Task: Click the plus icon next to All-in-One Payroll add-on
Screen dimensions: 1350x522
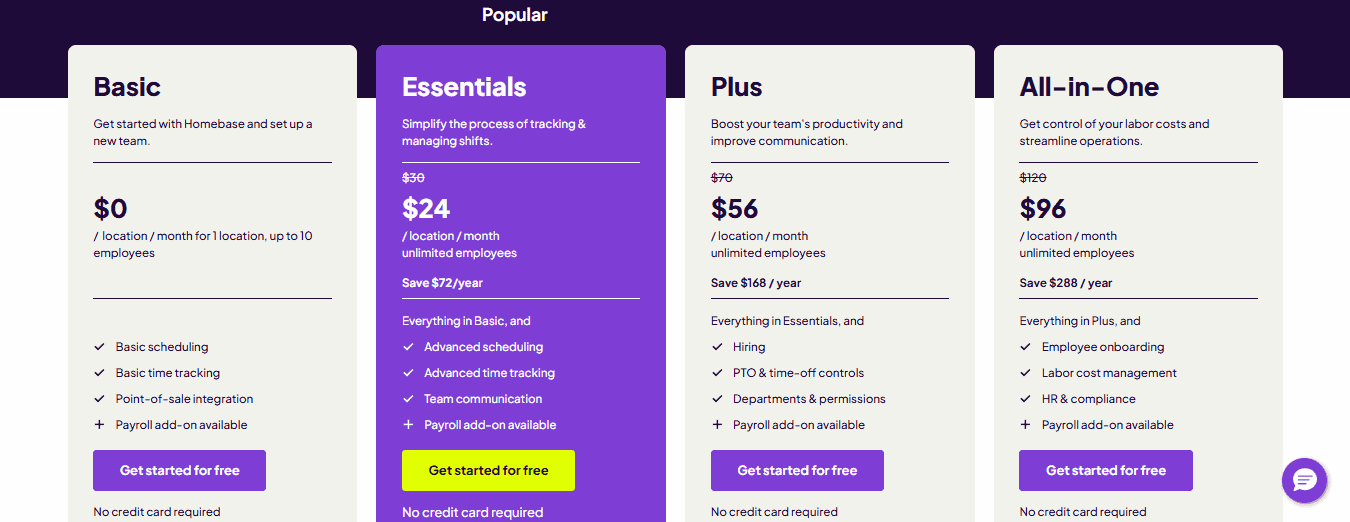Action: click(x=1025, y=425)
